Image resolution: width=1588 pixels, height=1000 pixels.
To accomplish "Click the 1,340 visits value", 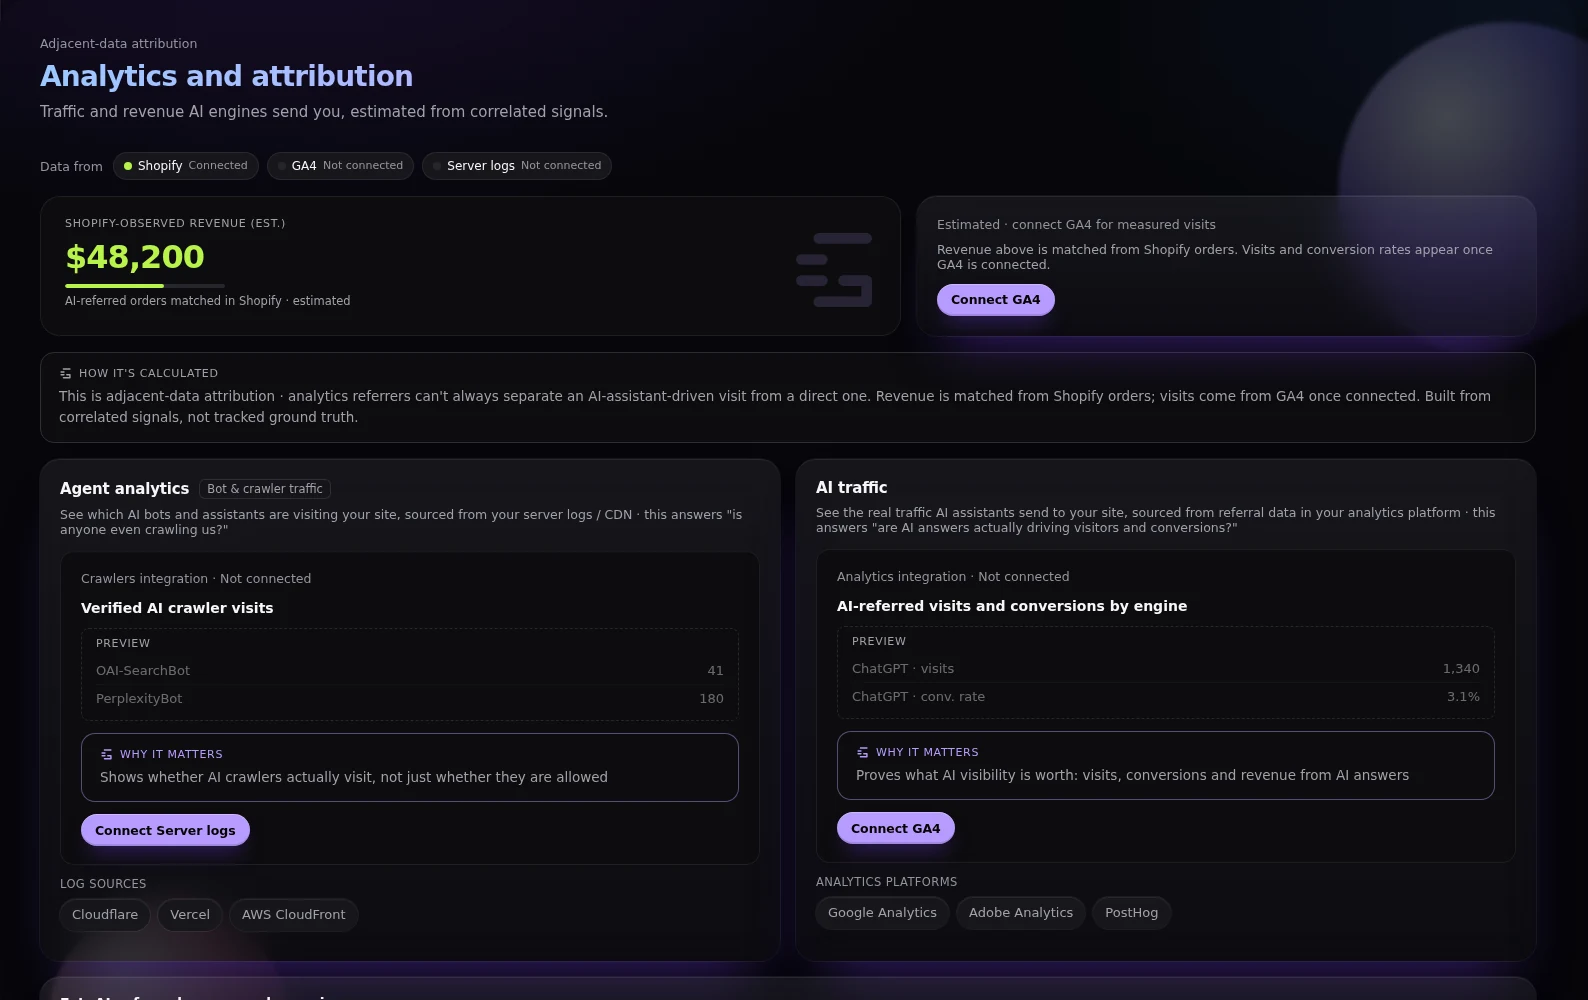I will (x=1461, y=669).
